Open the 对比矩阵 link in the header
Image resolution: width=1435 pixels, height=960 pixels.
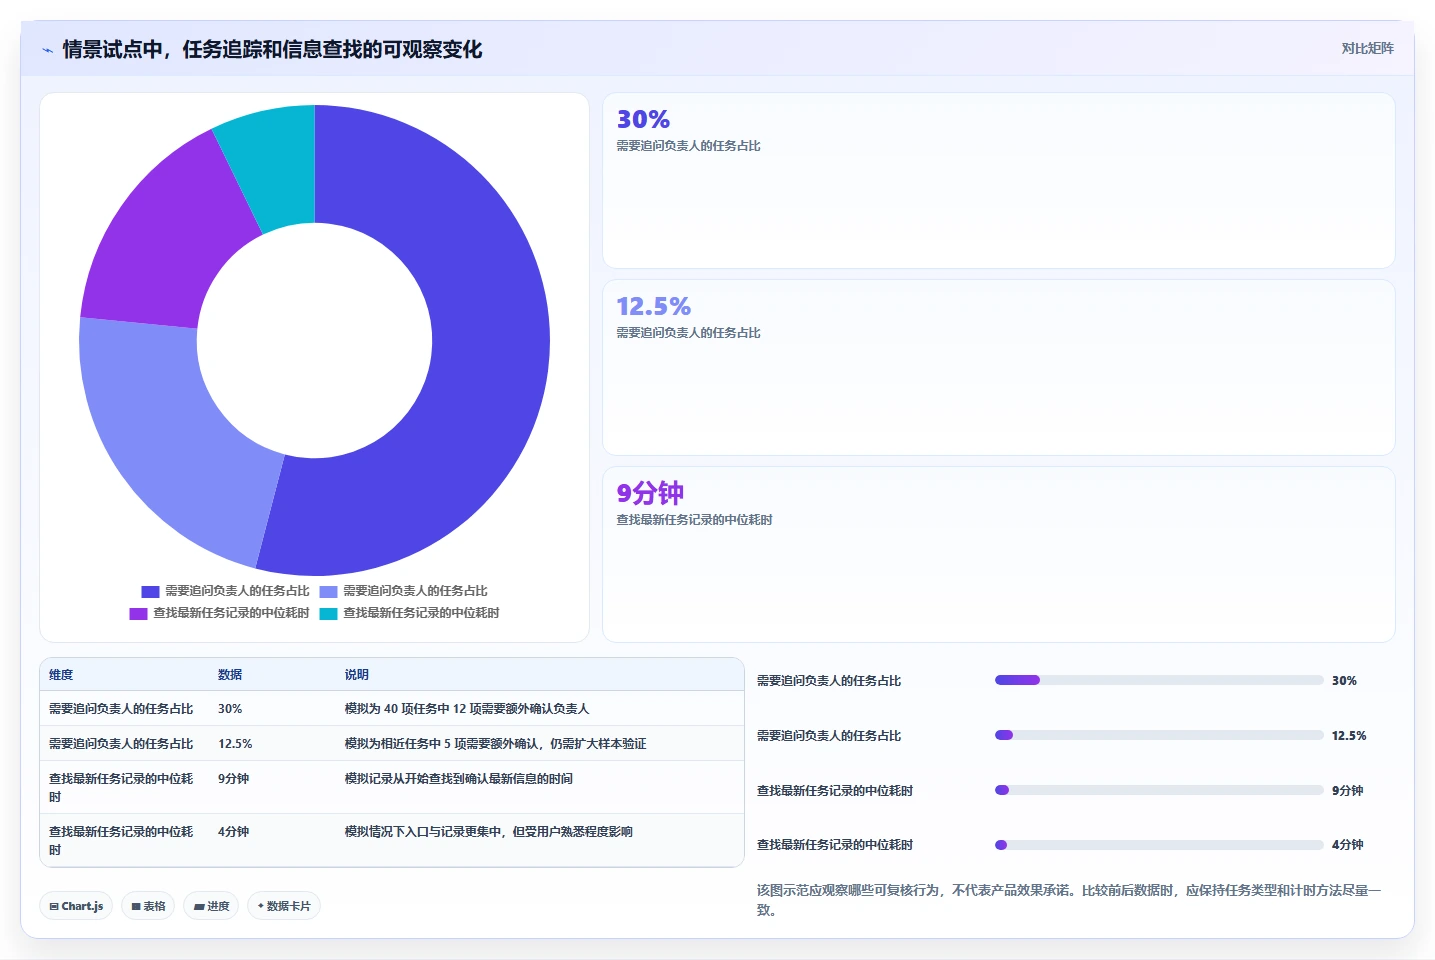[1367, 48]
